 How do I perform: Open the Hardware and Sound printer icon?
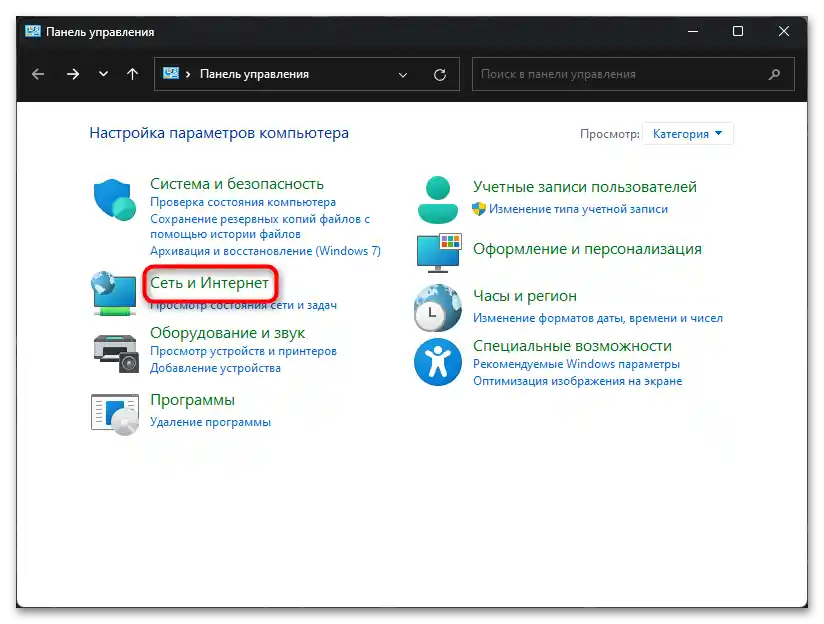116,353
